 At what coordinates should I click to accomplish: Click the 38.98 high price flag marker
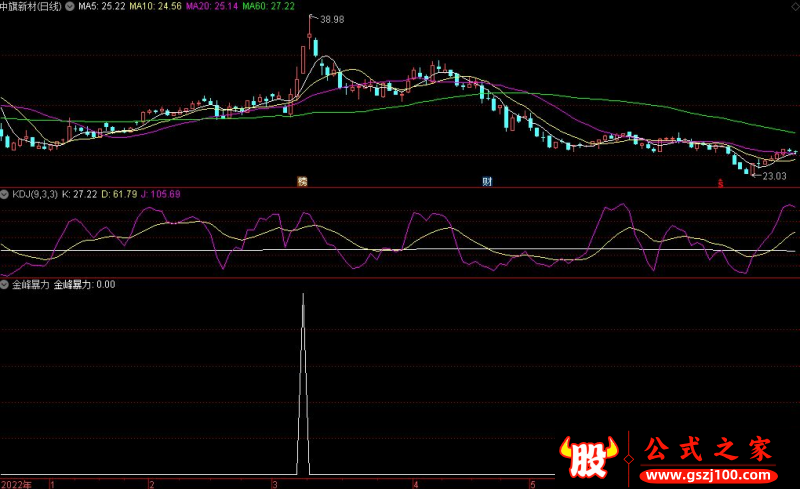[329, 20]
